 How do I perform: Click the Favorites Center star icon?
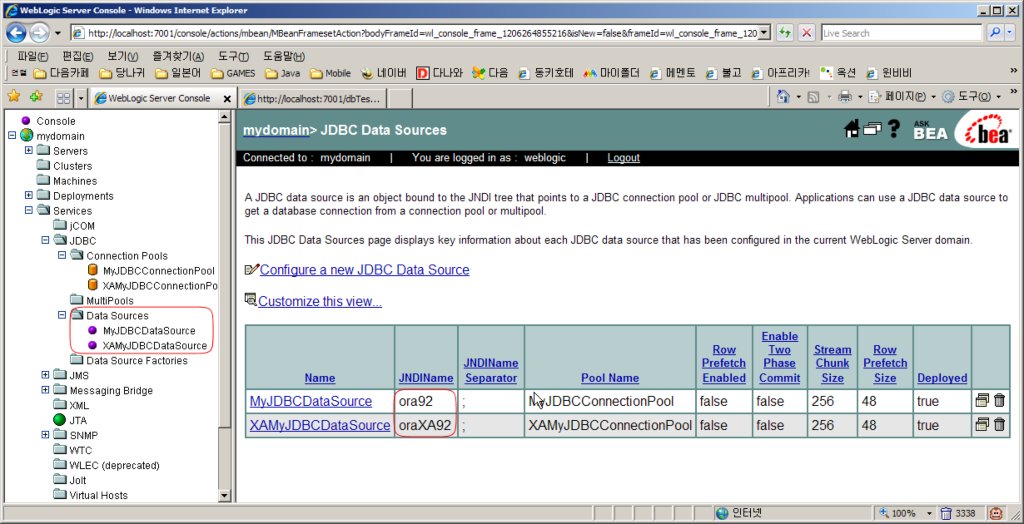[x=14, y=97]
